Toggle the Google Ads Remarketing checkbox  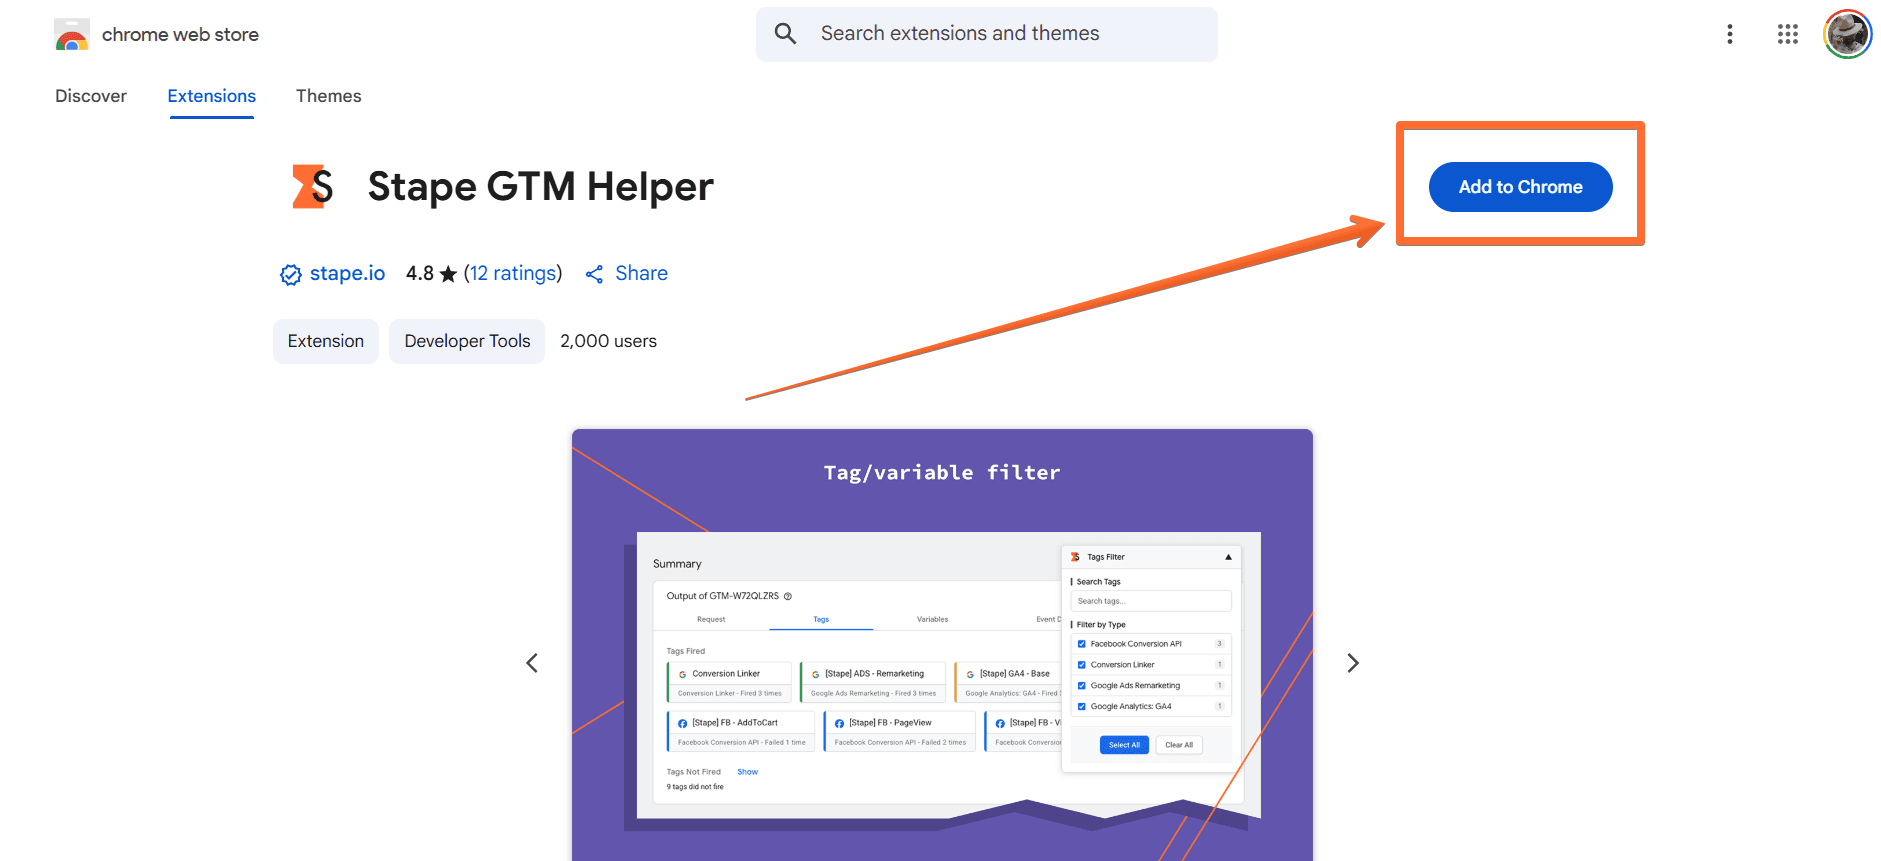[1081, 686]
